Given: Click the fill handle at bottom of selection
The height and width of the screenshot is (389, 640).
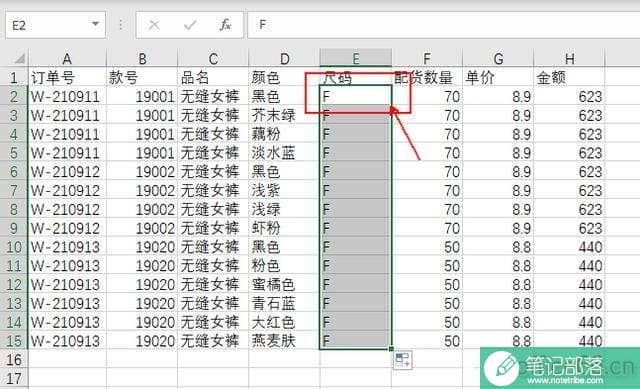Looking at the screenshot, I should (x=391, y=349).
